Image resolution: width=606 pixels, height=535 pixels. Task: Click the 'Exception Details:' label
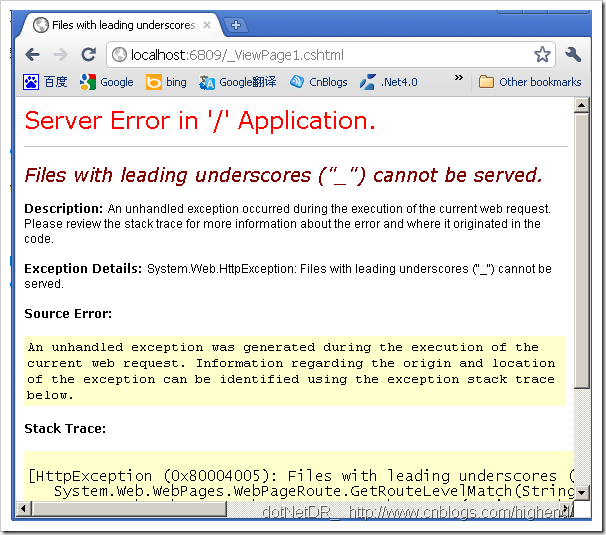click(83, 269)
